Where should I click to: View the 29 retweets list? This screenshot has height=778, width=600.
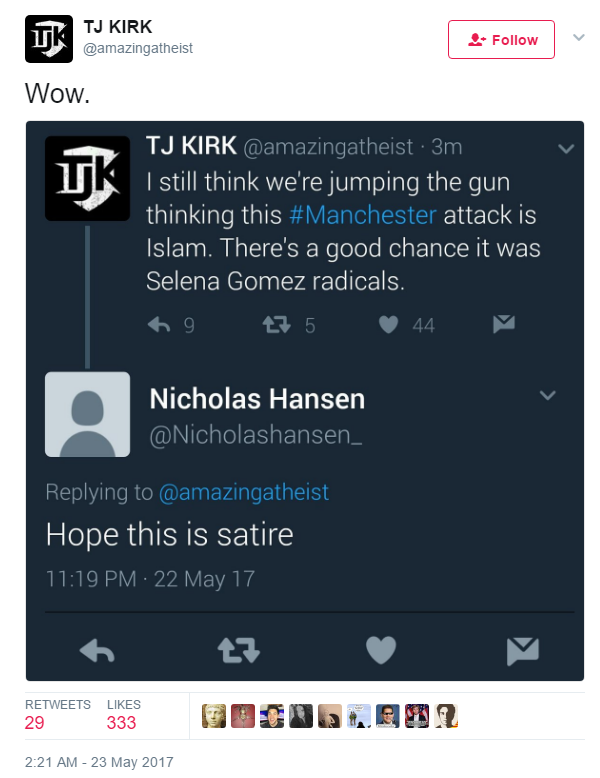pos(57,714)
